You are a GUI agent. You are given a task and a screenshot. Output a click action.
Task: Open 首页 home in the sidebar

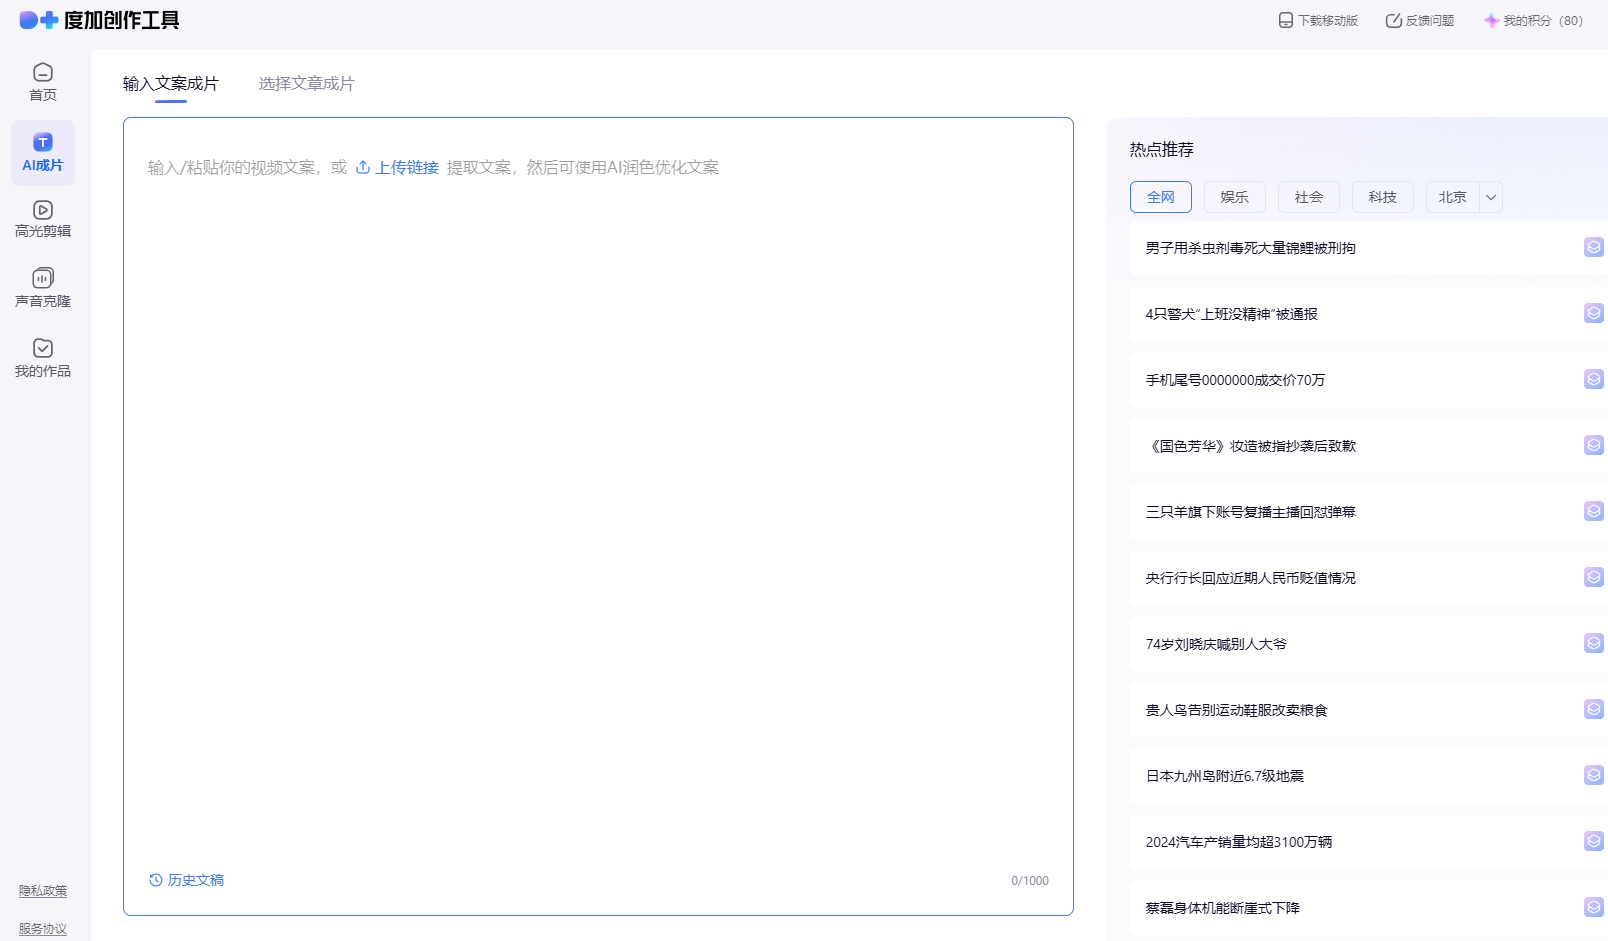(x=43, y=83)
